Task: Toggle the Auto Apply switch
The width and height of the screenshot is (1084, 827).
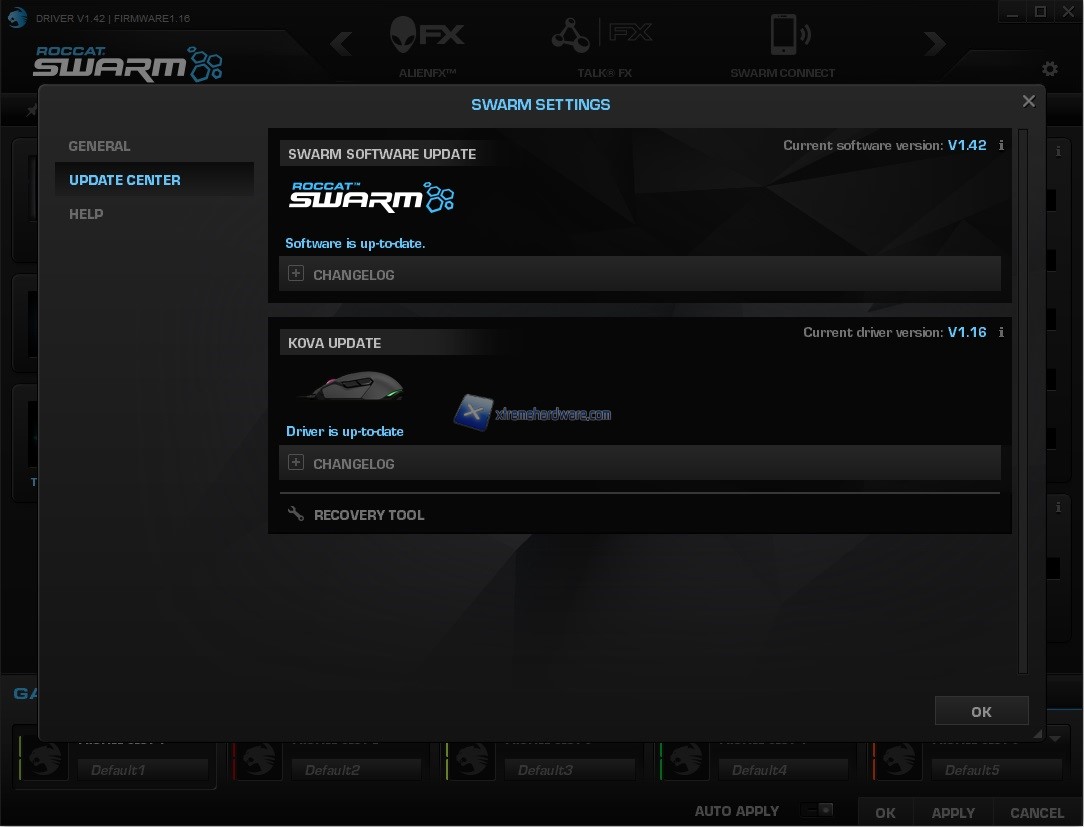Action: pyautogui.click(x=819, y=811)
